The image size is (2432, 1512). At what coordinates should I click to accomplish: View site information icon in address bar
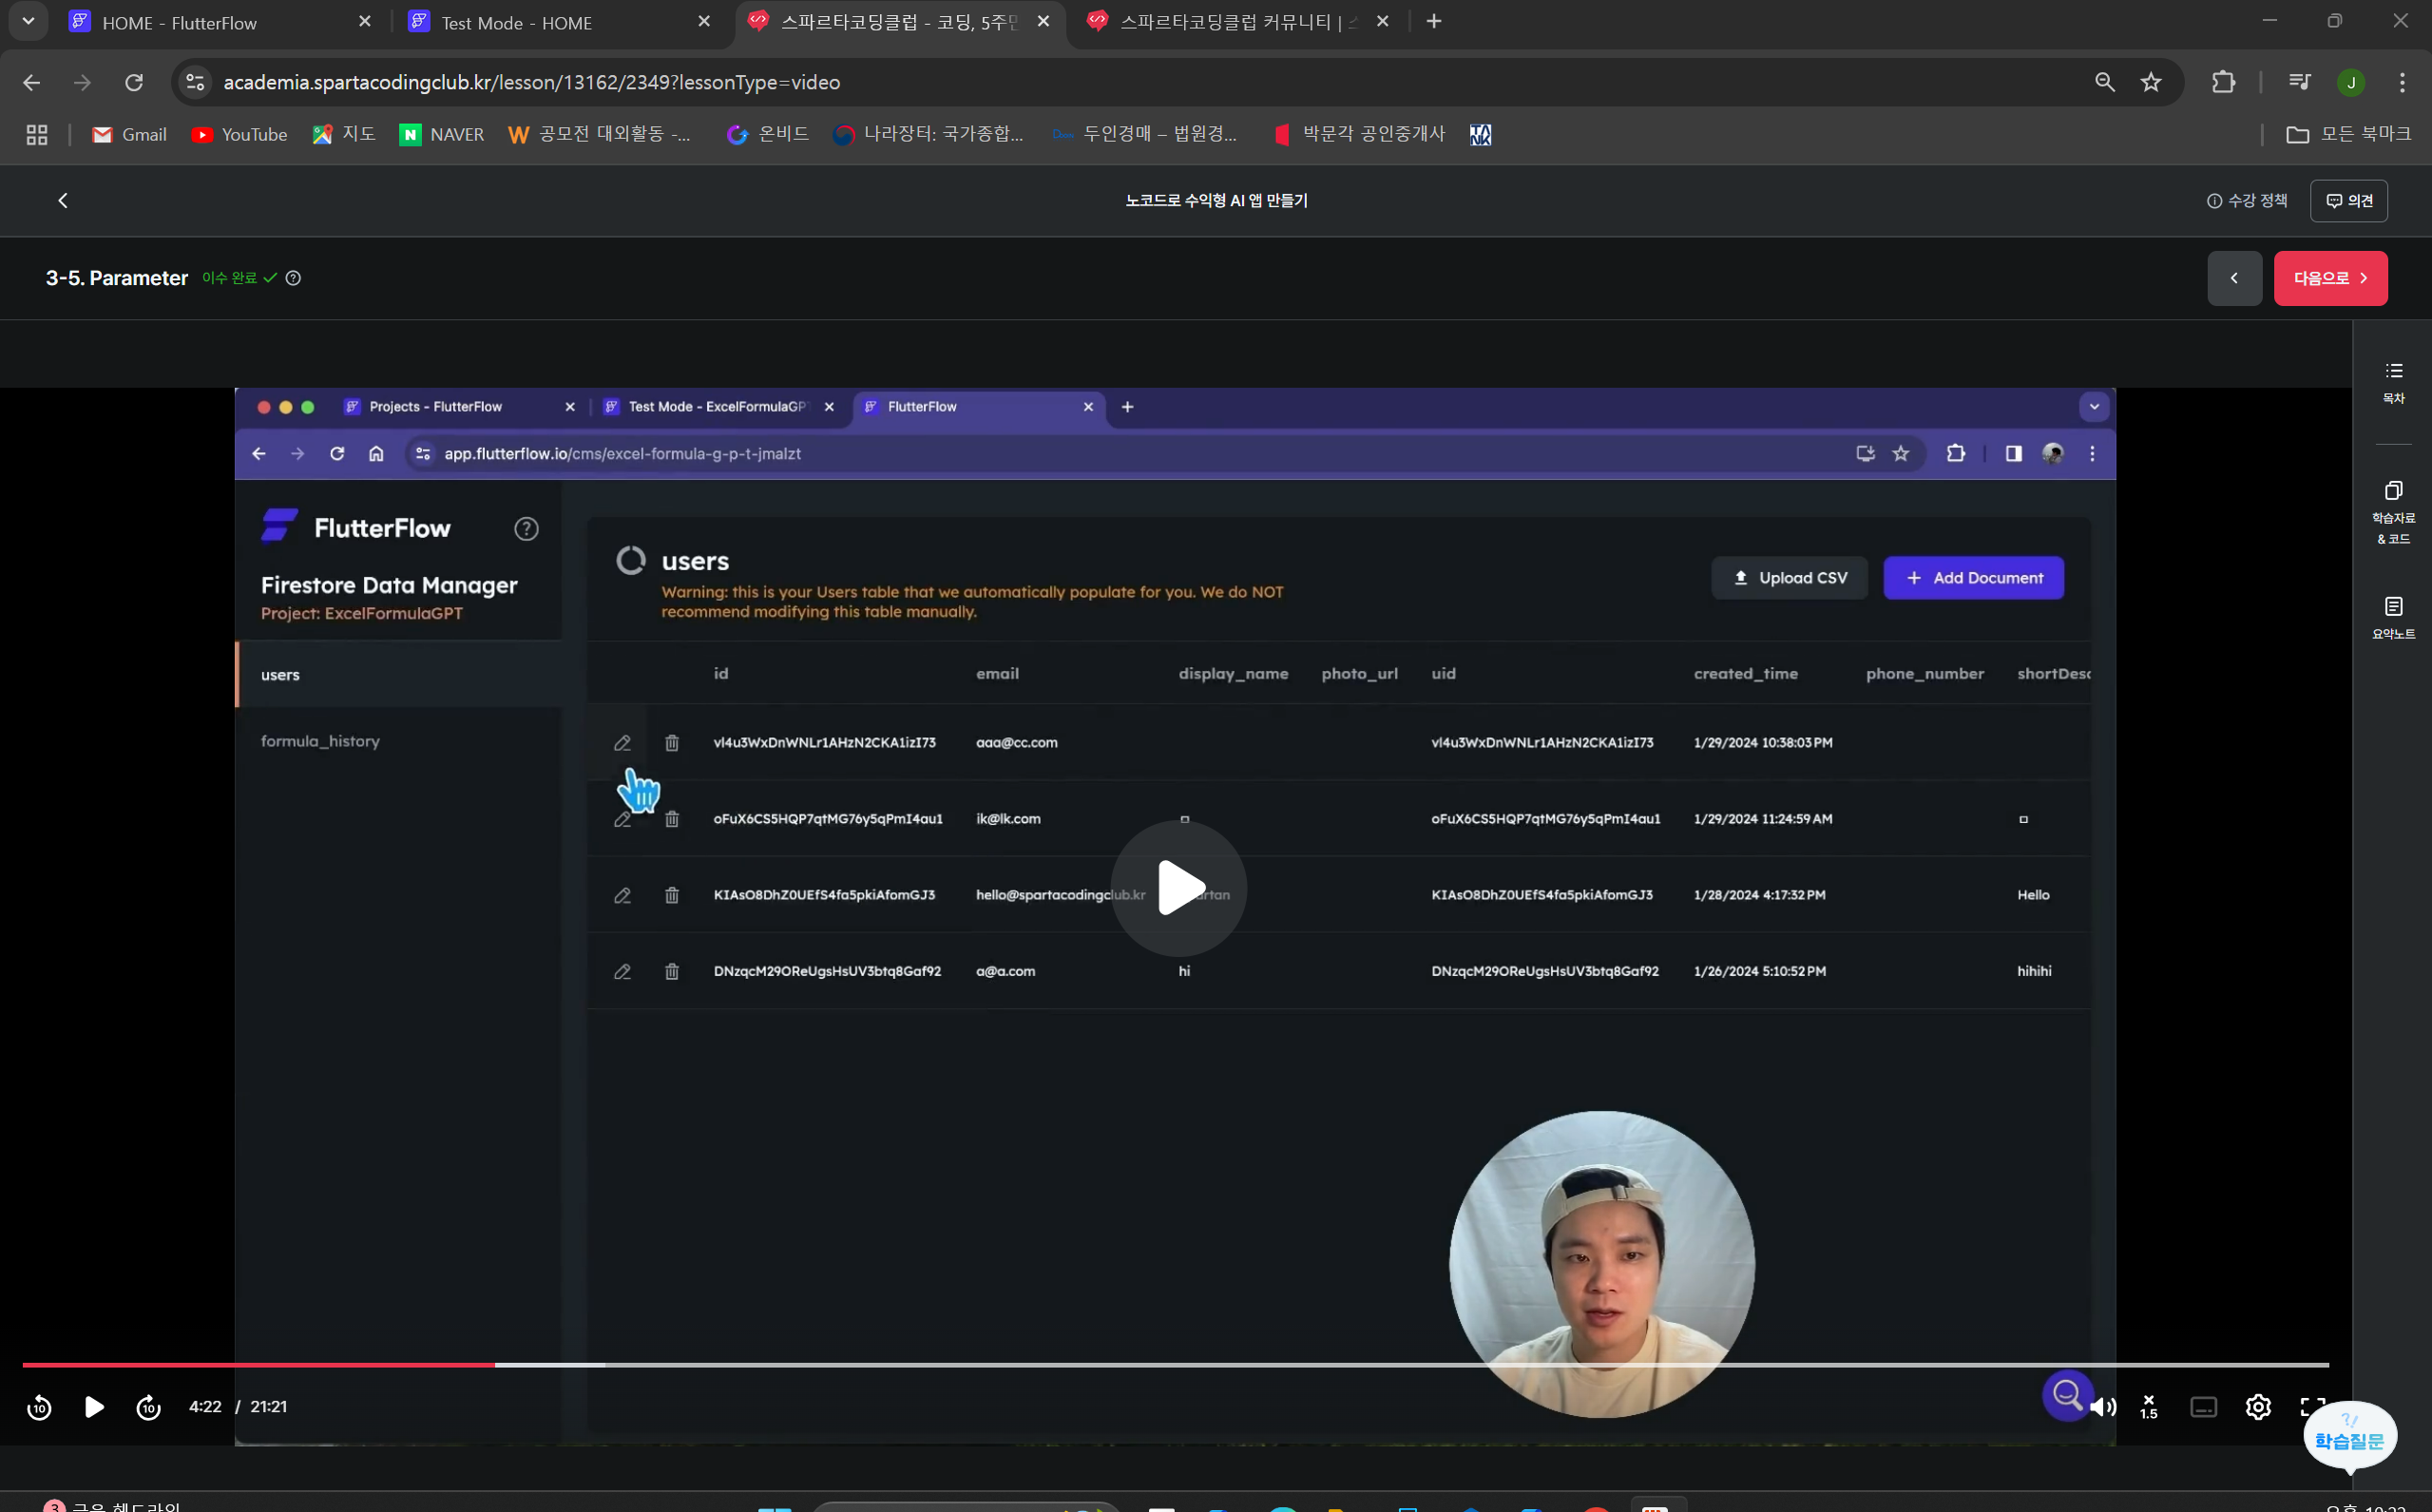(x=196, y=82)
